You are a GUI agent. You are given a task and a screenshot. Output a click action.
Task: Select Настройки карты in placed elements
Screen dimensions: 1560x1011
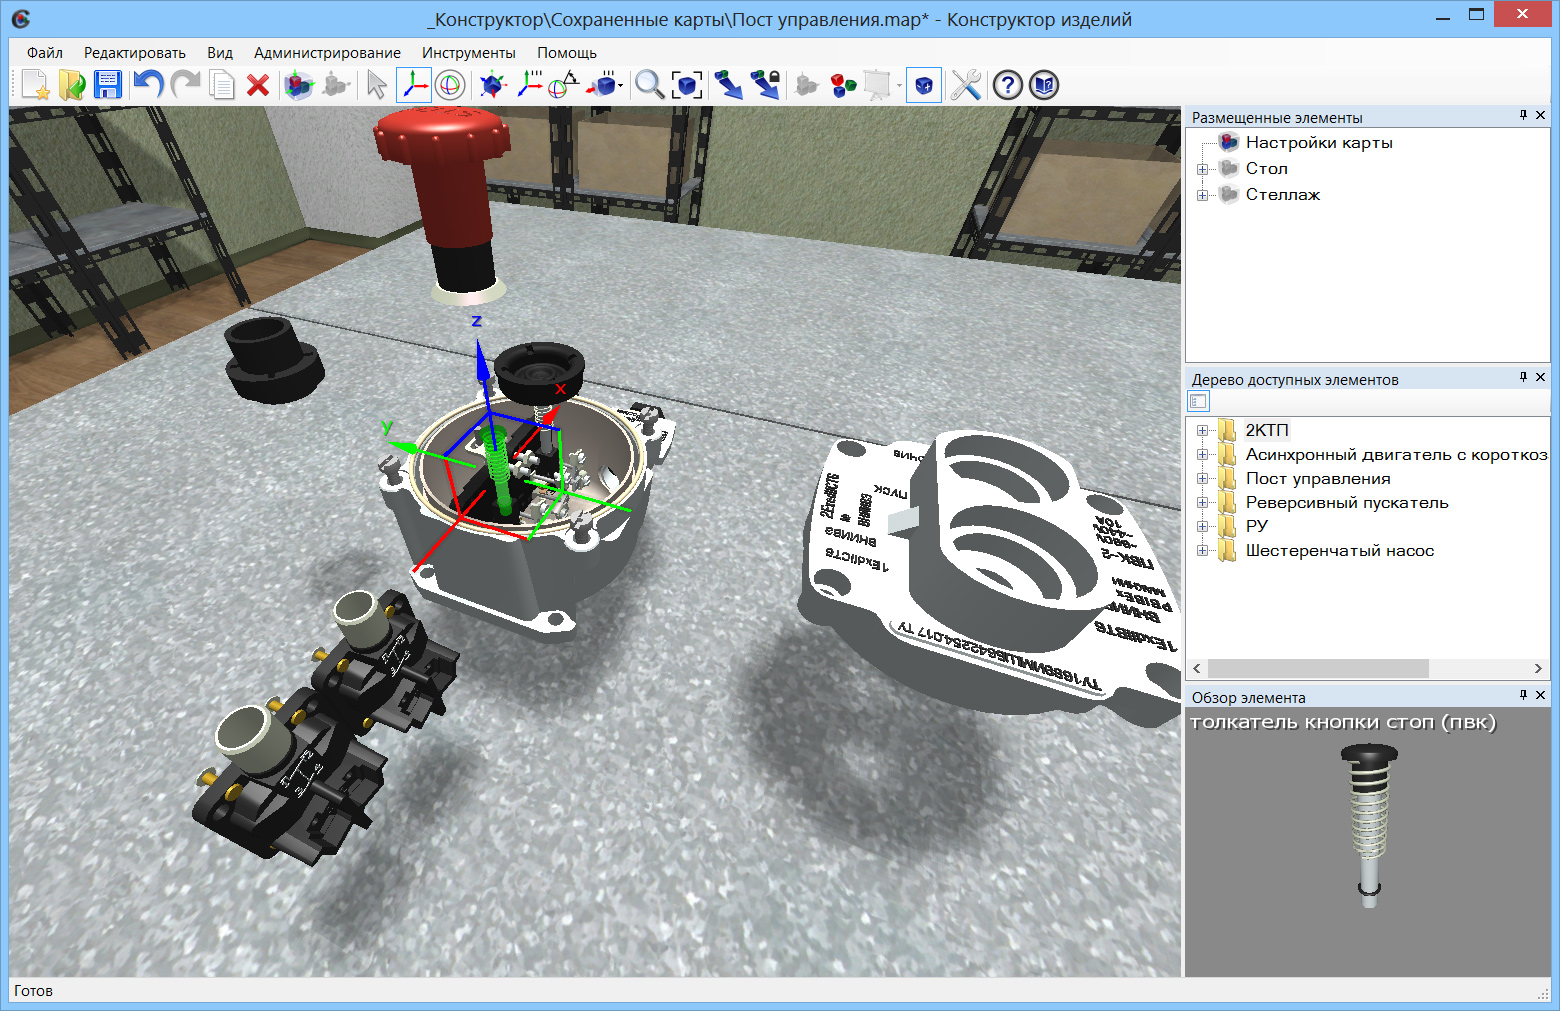1318,143
